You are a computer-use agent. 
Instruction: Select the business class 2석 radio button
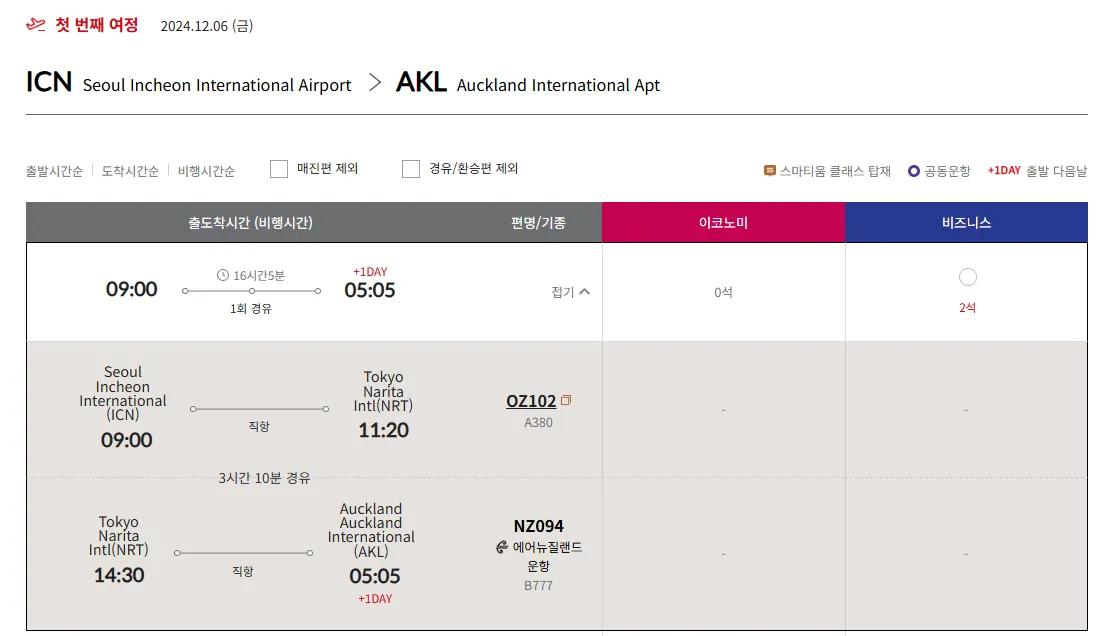pyautogui.click(x=967, y=277)
